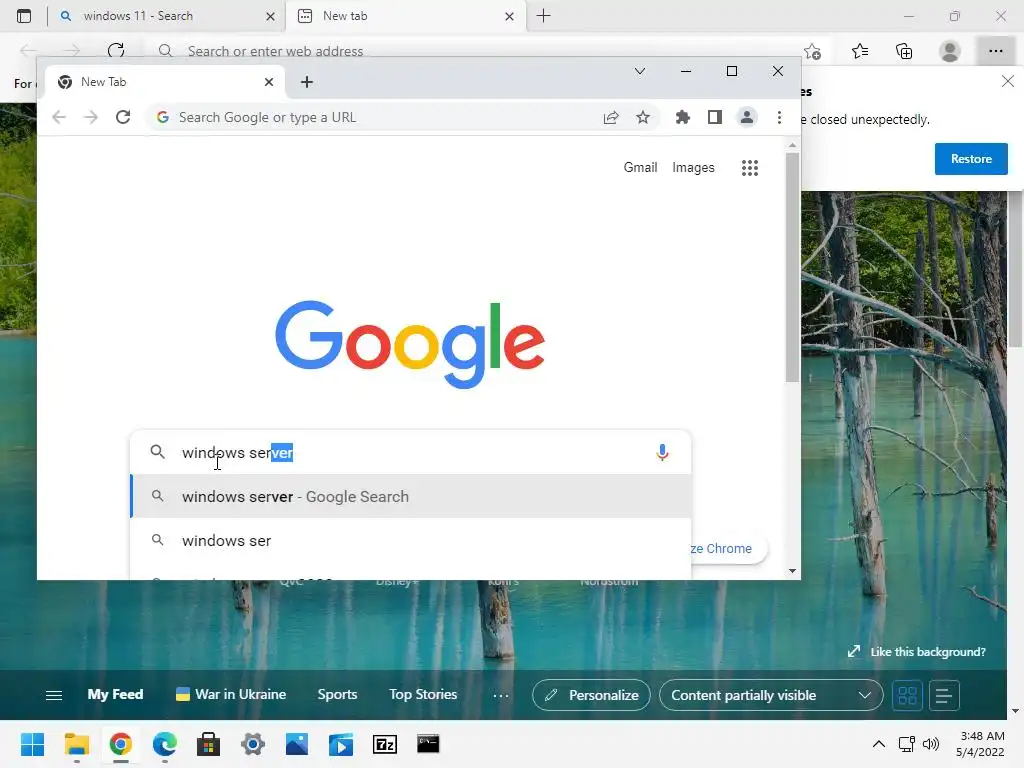Viewport: 1024px width, 768px height.
Task: Open Edge Favorites list
Action: (860, 51)
